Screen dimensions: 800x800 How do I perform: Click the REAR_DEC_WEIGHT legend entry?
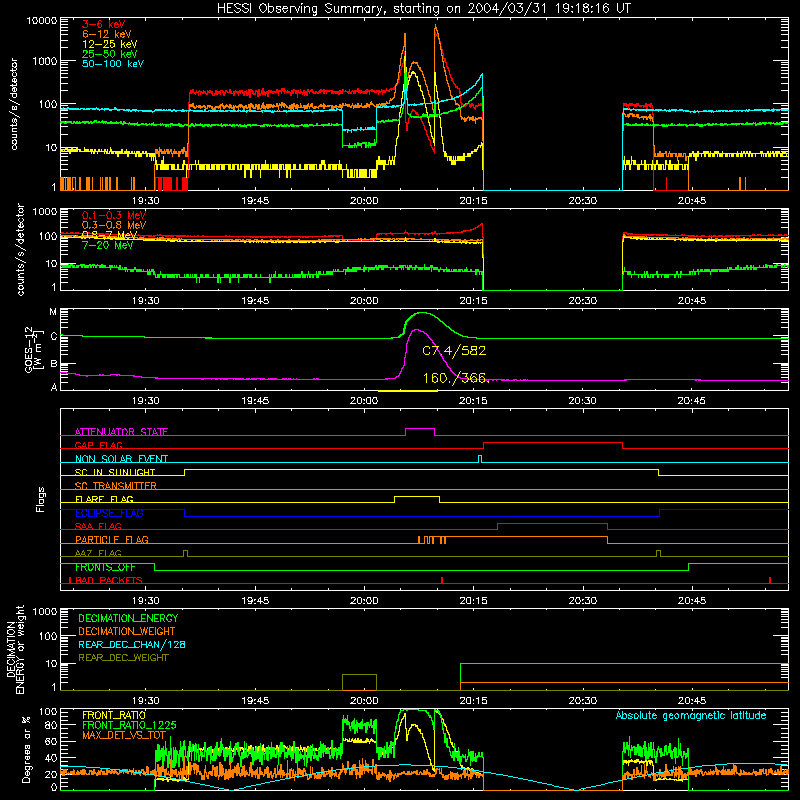(x=123, y=658)
